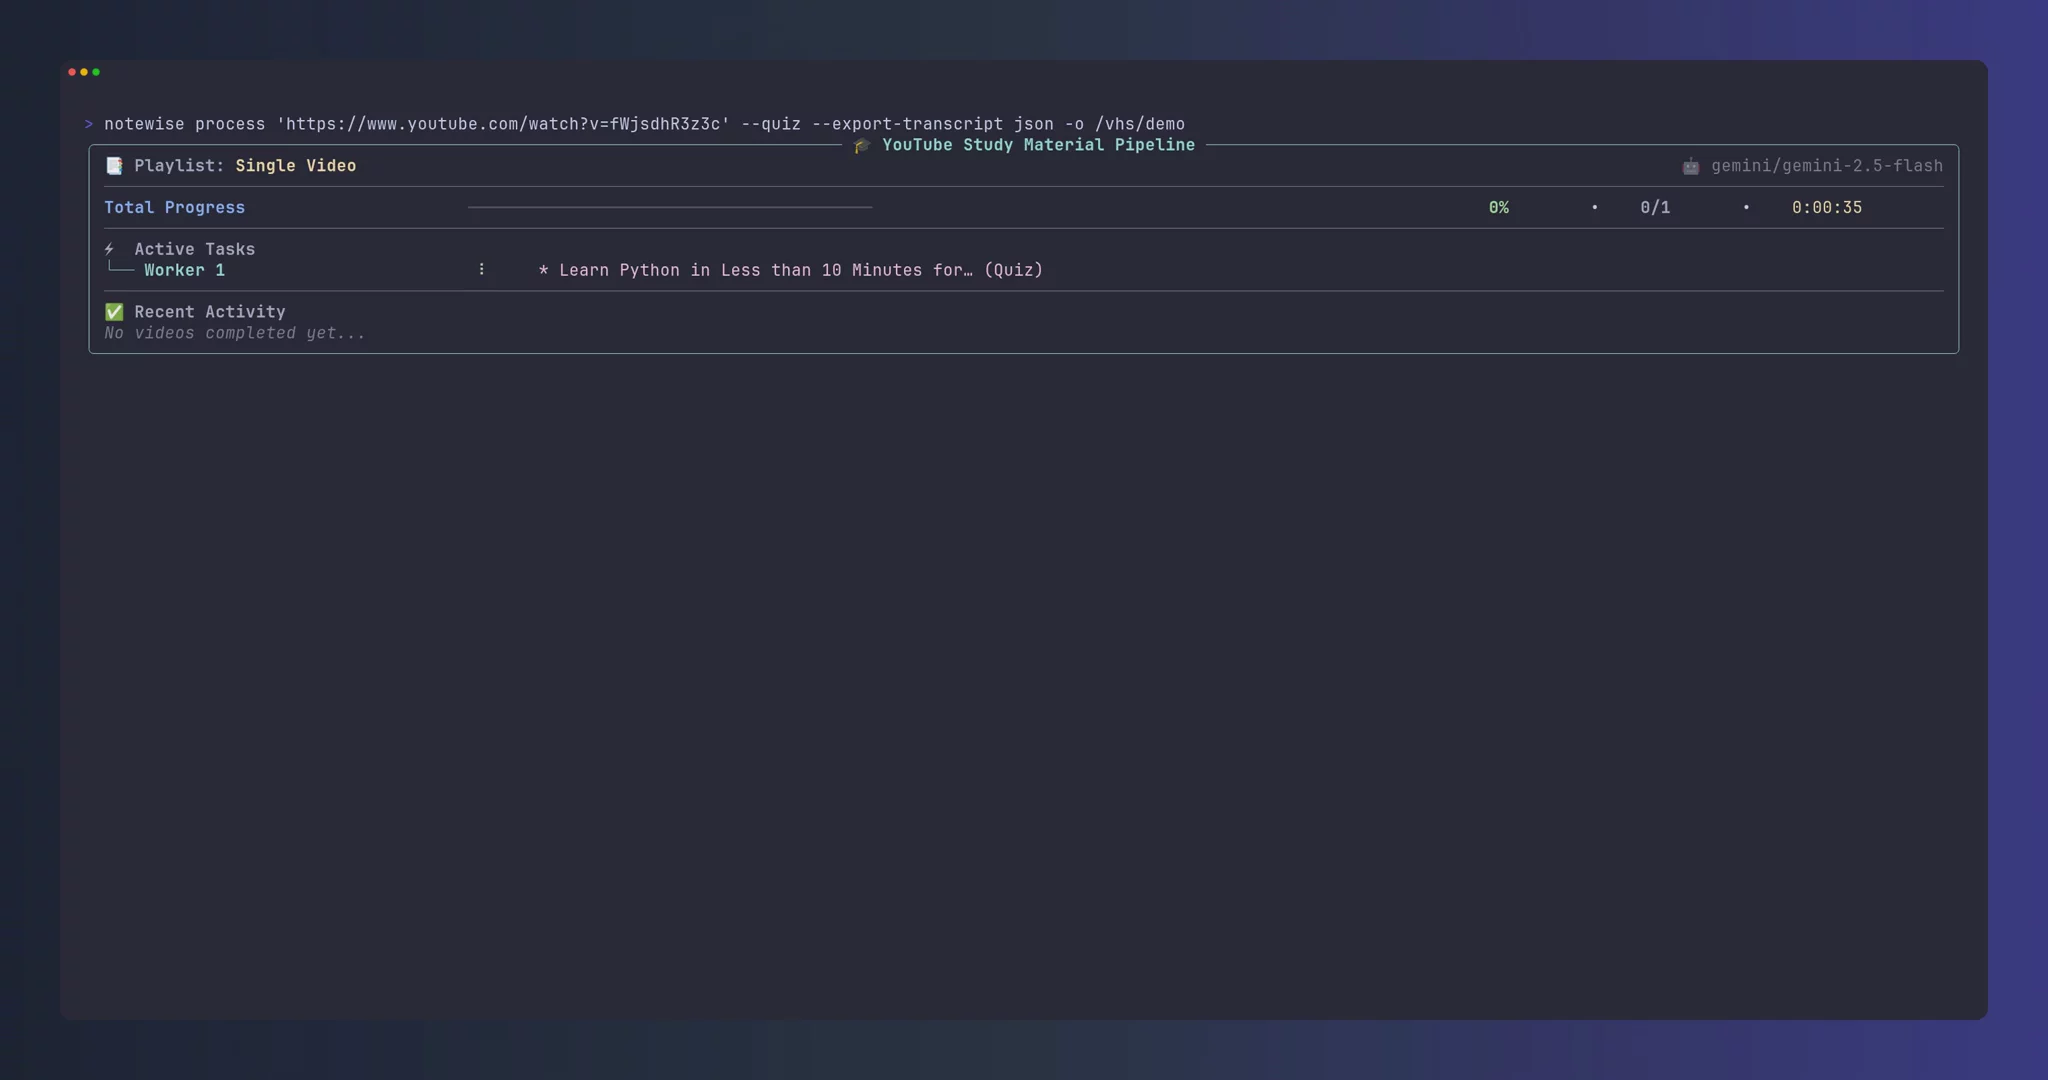The height and width of the screenshot is (1080, 2048).
Task: Click '--export-transcript' flag in command
Action: click(907, 124)
